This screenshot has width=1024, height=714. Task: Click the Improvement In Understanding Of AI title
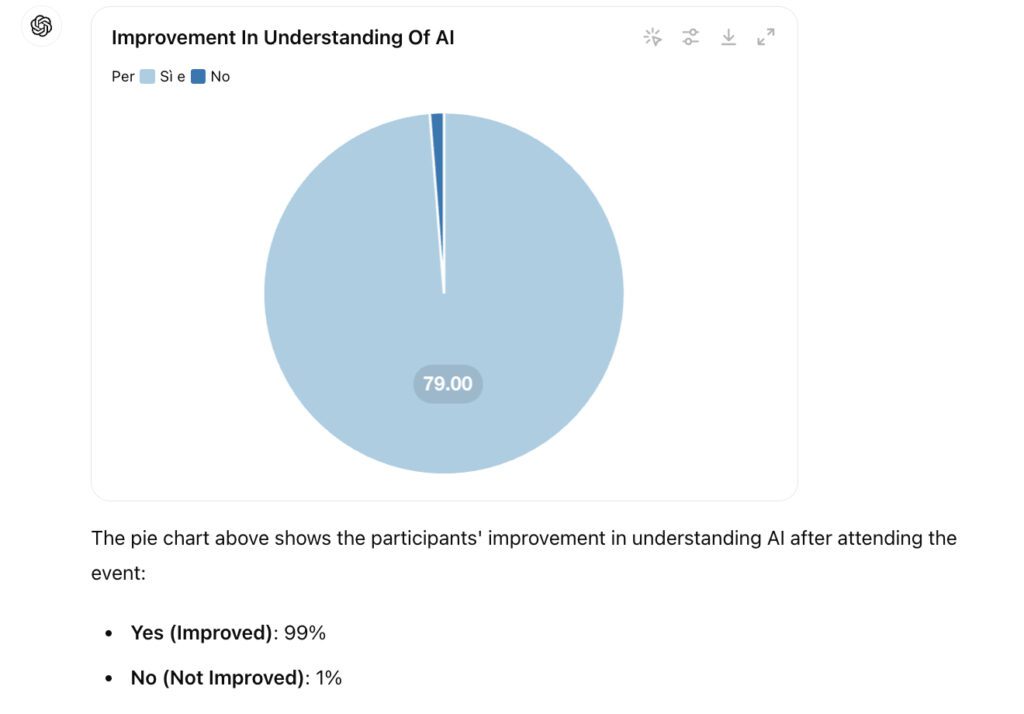click(283, 38)
